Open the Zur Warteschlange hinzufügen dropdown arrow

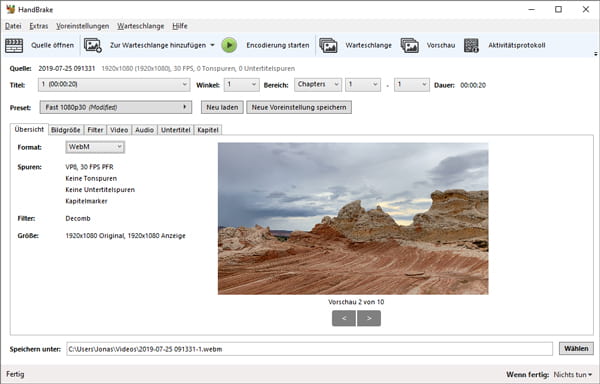point(212,45)
